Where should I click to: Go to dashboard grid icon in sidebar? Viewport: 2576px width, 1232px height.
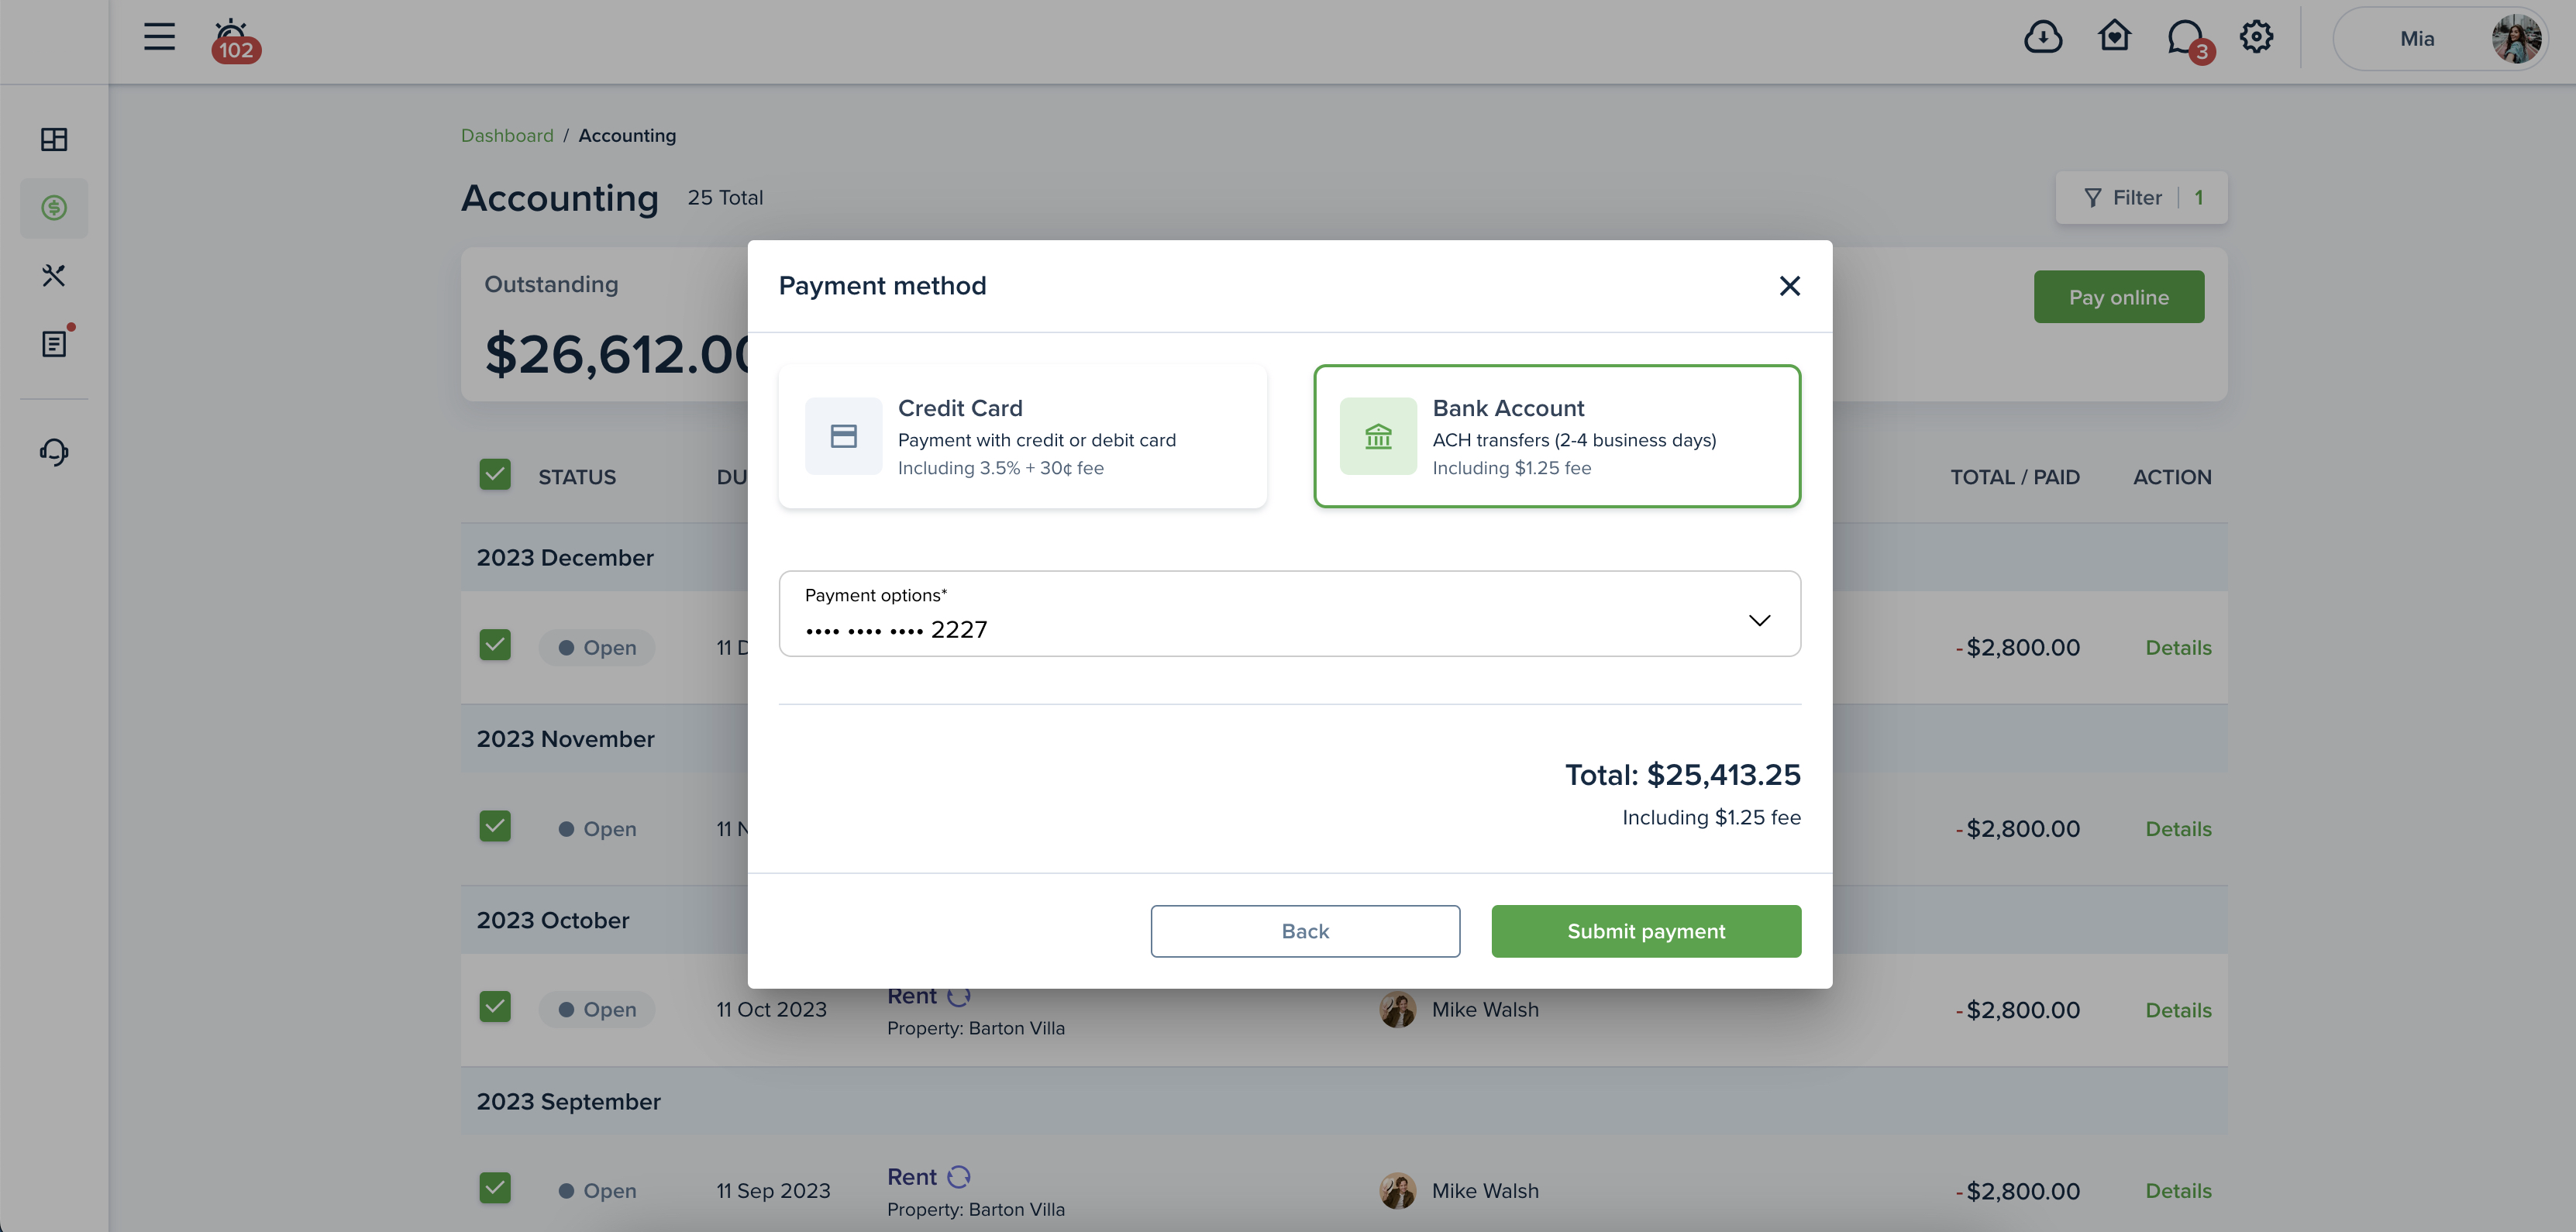click(54, 139)
